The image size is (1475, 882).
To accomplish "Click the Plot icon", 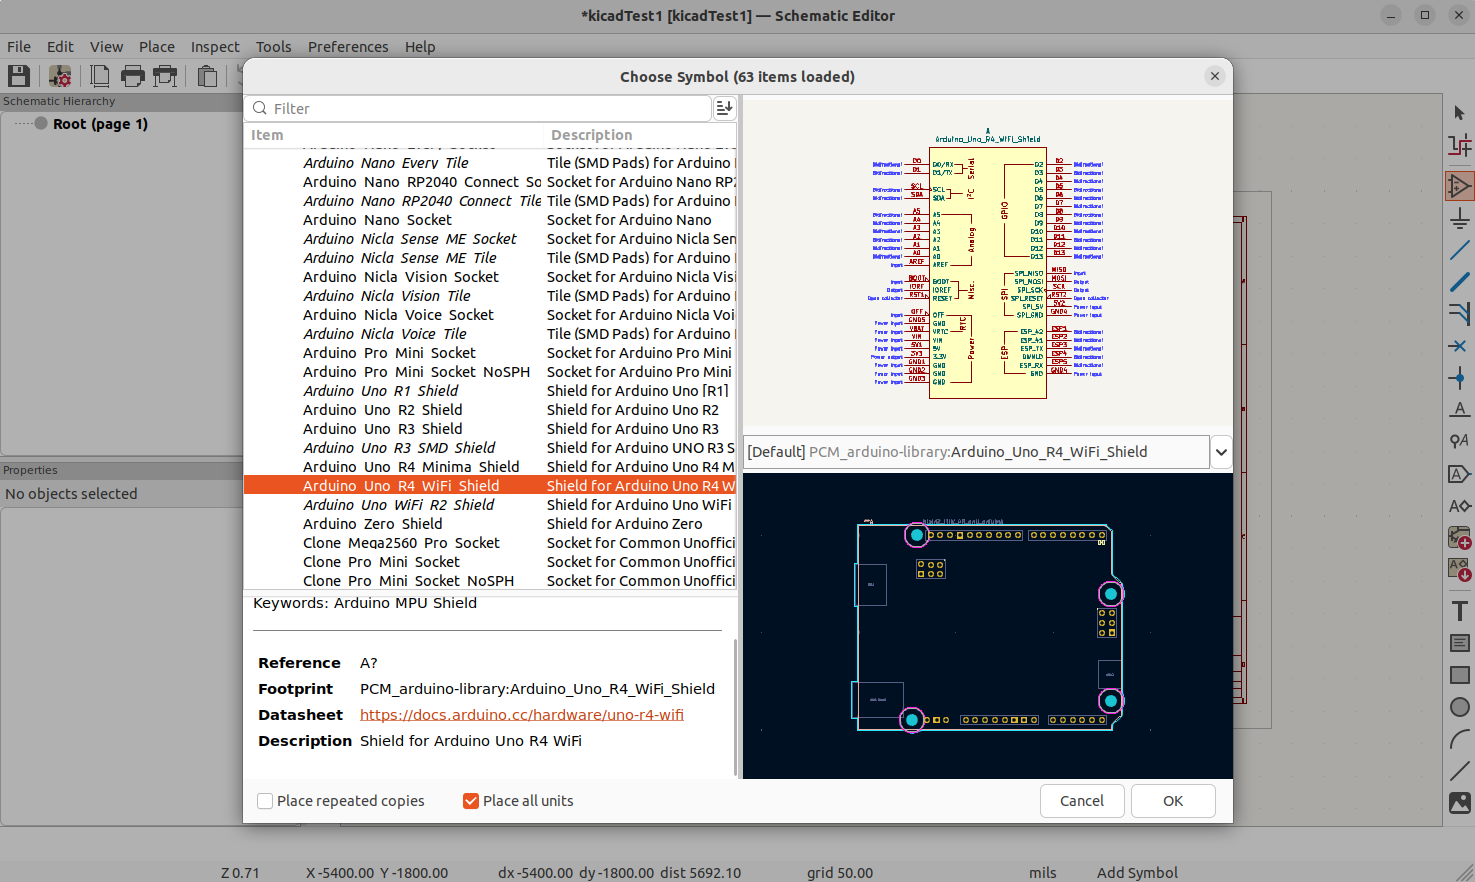I will coord(165,76).
